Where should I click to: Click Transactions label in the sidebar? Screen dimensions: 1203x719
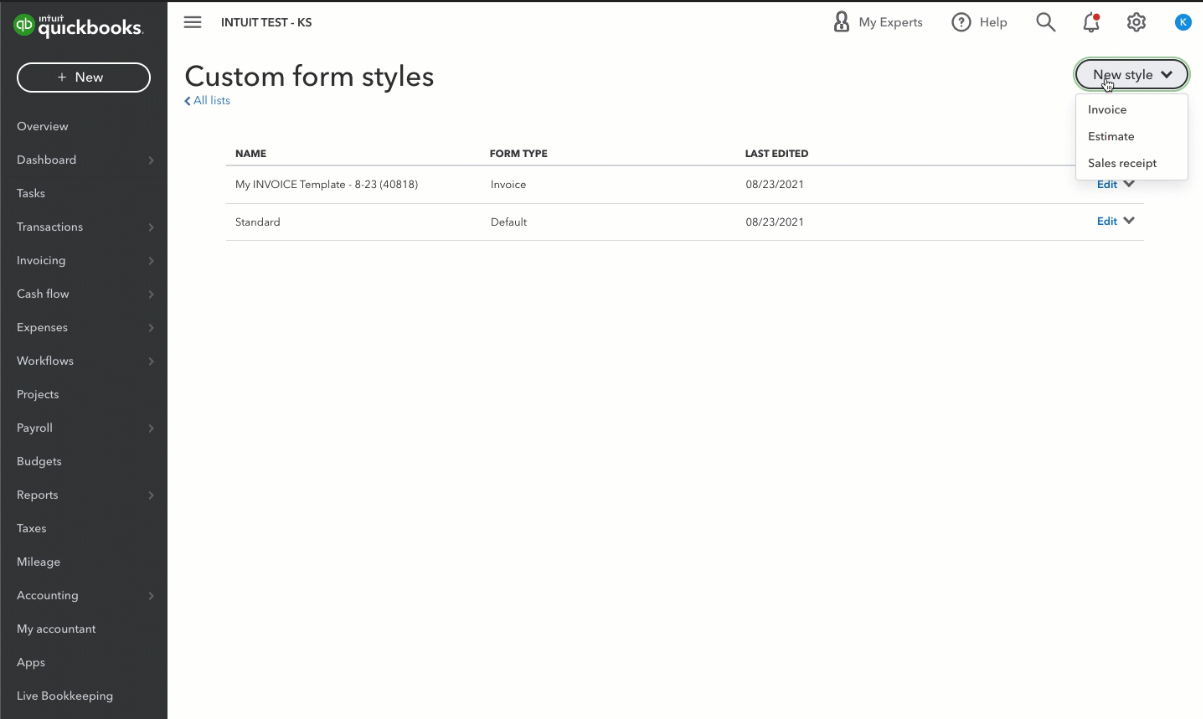tap(50, 227)
